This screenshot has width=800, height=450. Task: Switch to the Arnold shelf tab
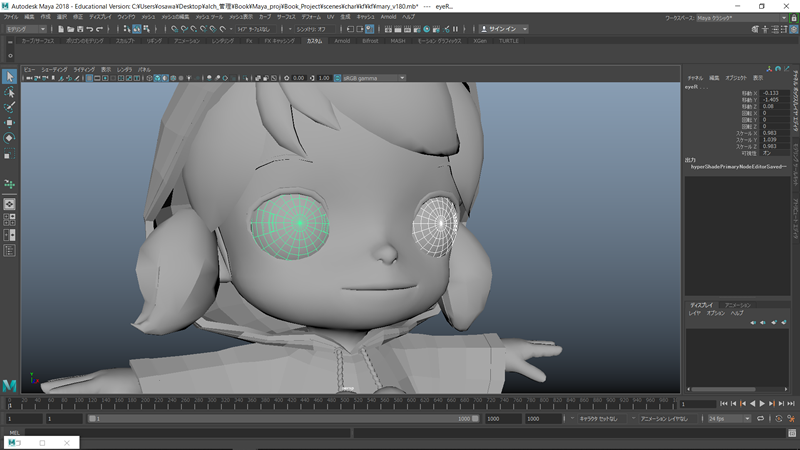pos(342,41)
